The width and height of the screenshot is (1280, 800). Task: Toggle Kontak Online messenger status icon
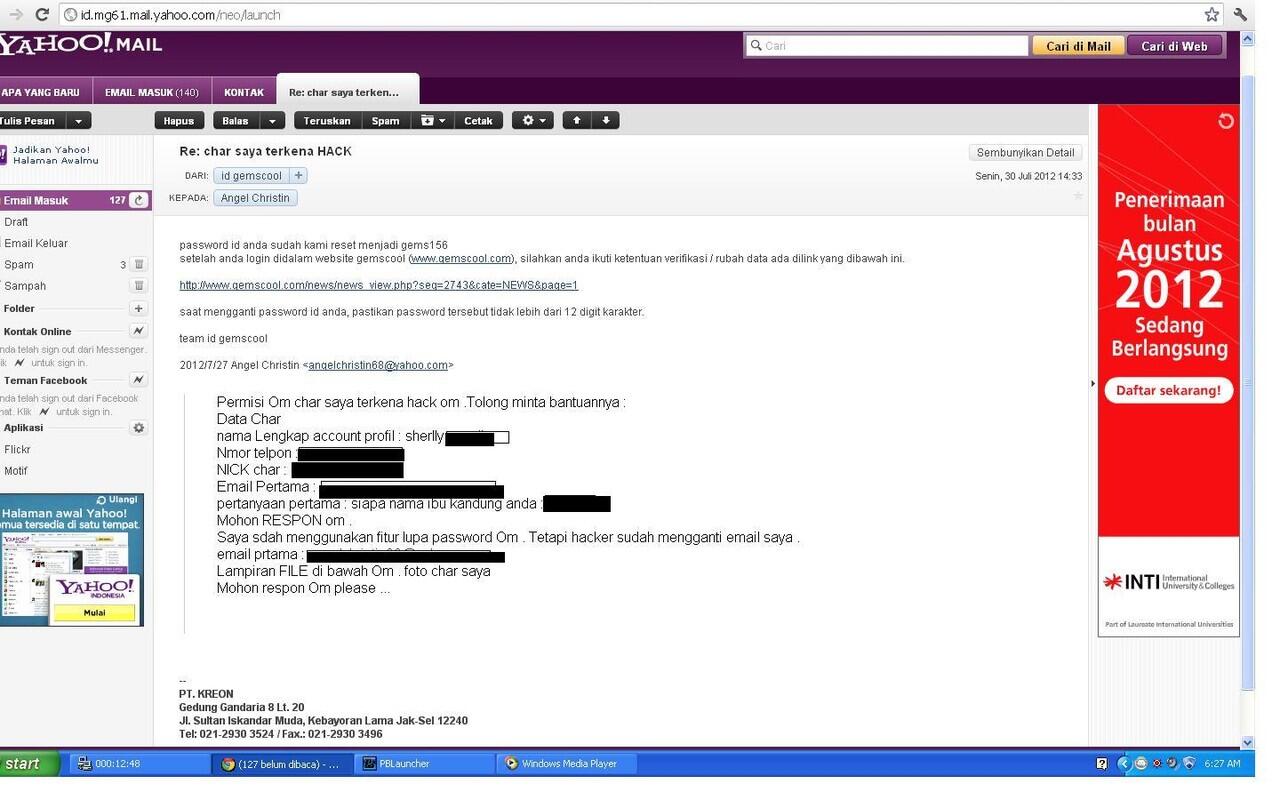pos(139,331)
